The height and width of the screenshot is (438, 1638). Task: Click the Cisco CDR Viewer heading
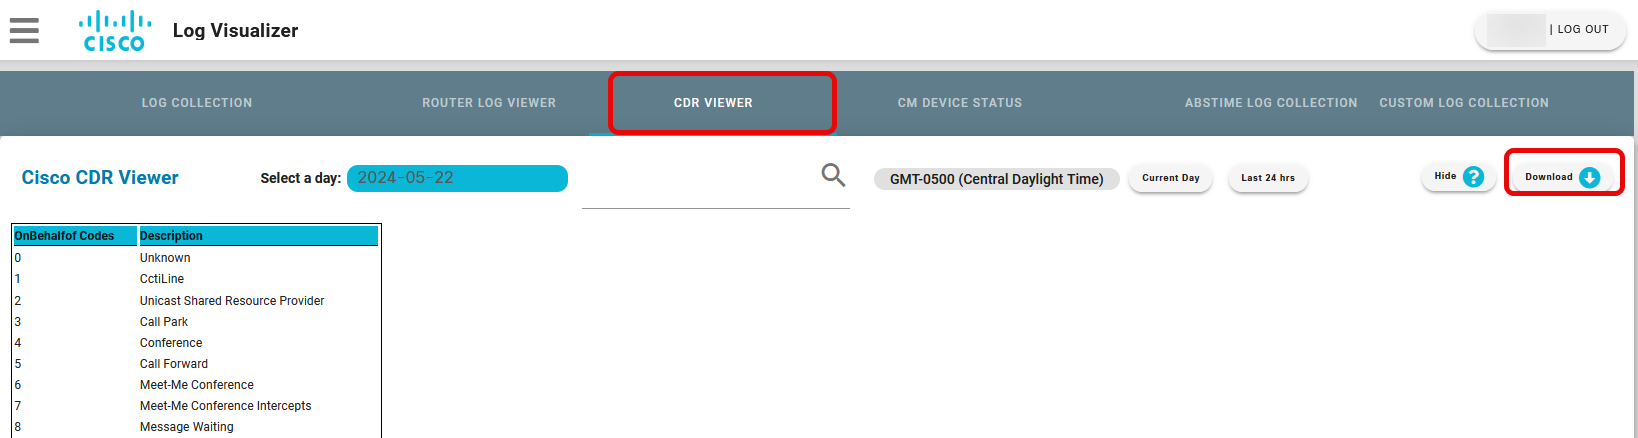[100, 178]
